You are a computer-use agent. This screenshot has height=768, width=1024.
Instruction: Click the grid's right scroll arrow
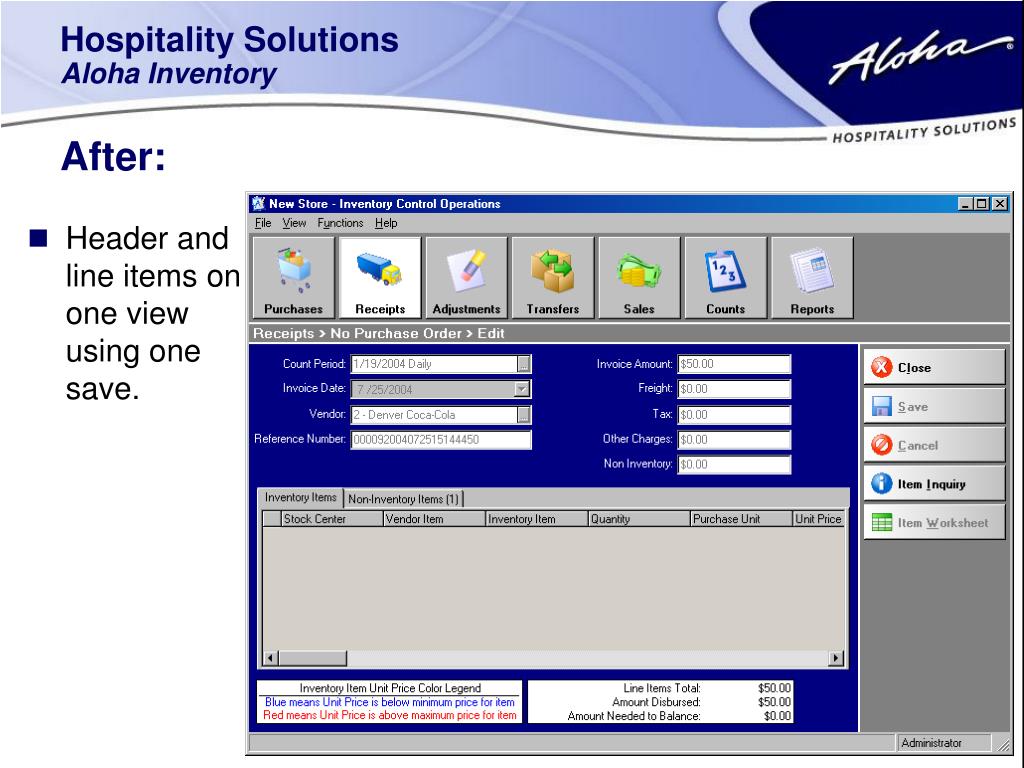tap(836, 658)
